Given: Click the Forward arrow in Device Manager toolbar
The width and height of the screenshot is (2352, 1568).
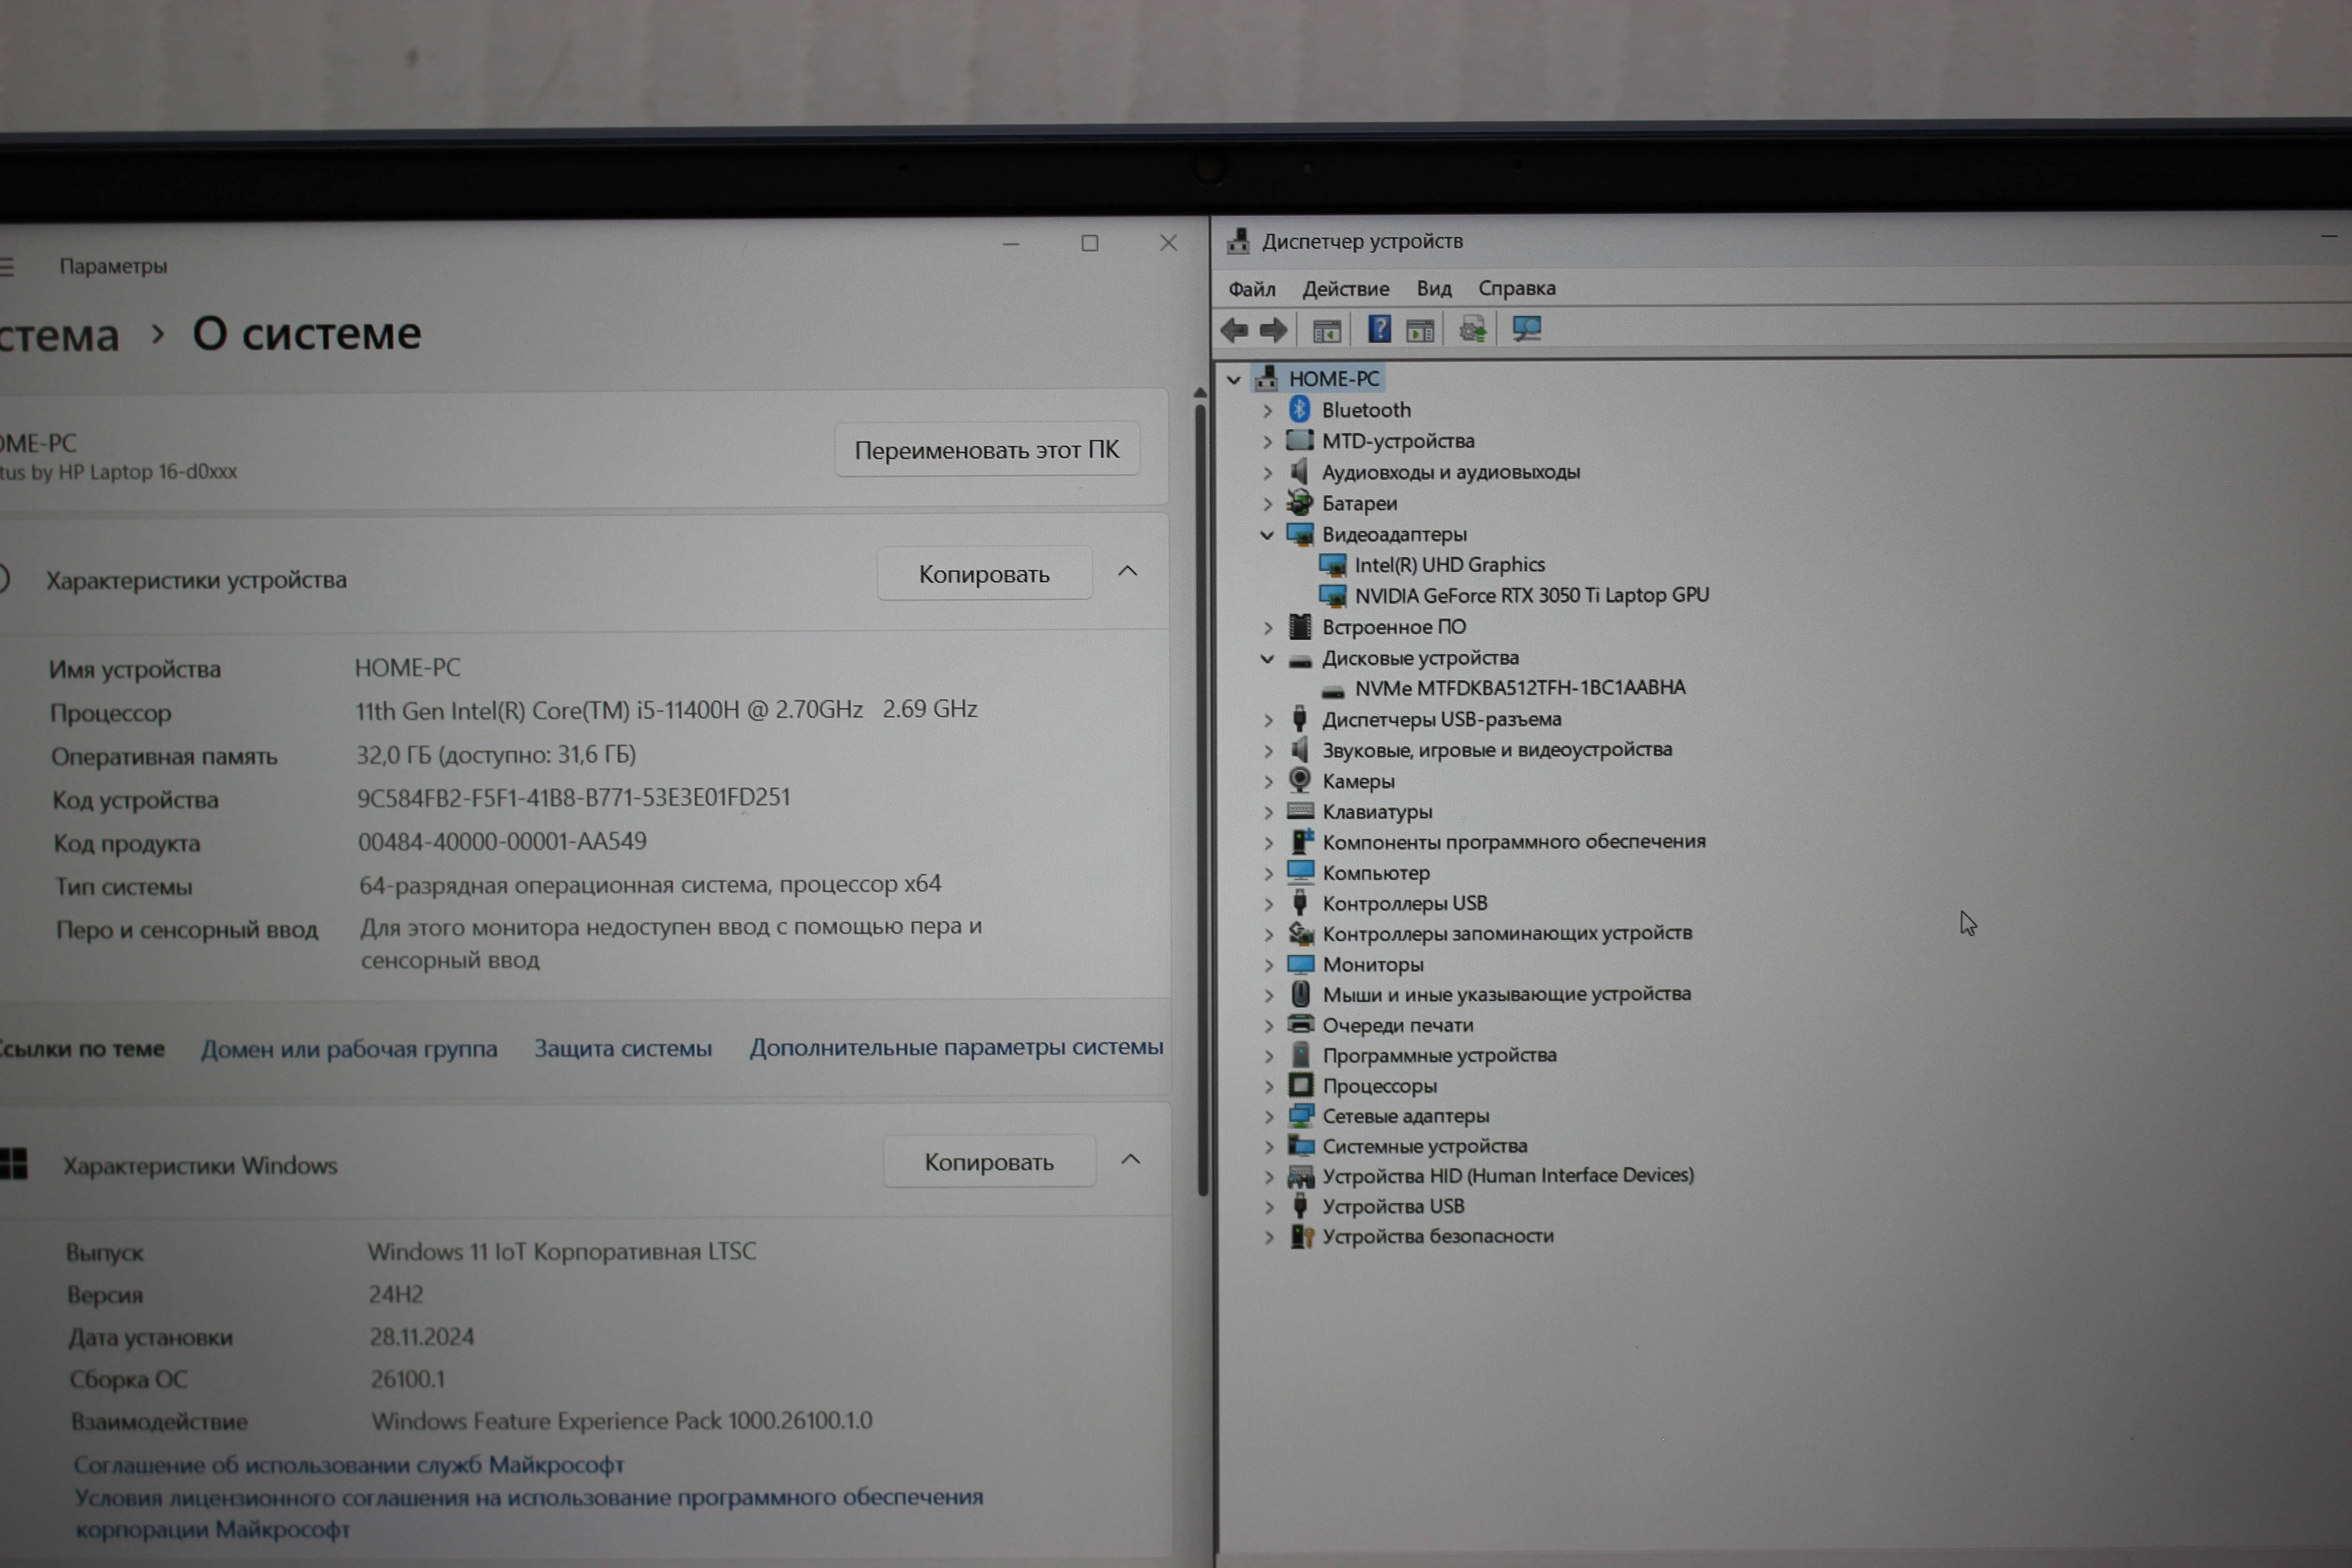Looking at the screenshot, I should [x=1274, y=330].
